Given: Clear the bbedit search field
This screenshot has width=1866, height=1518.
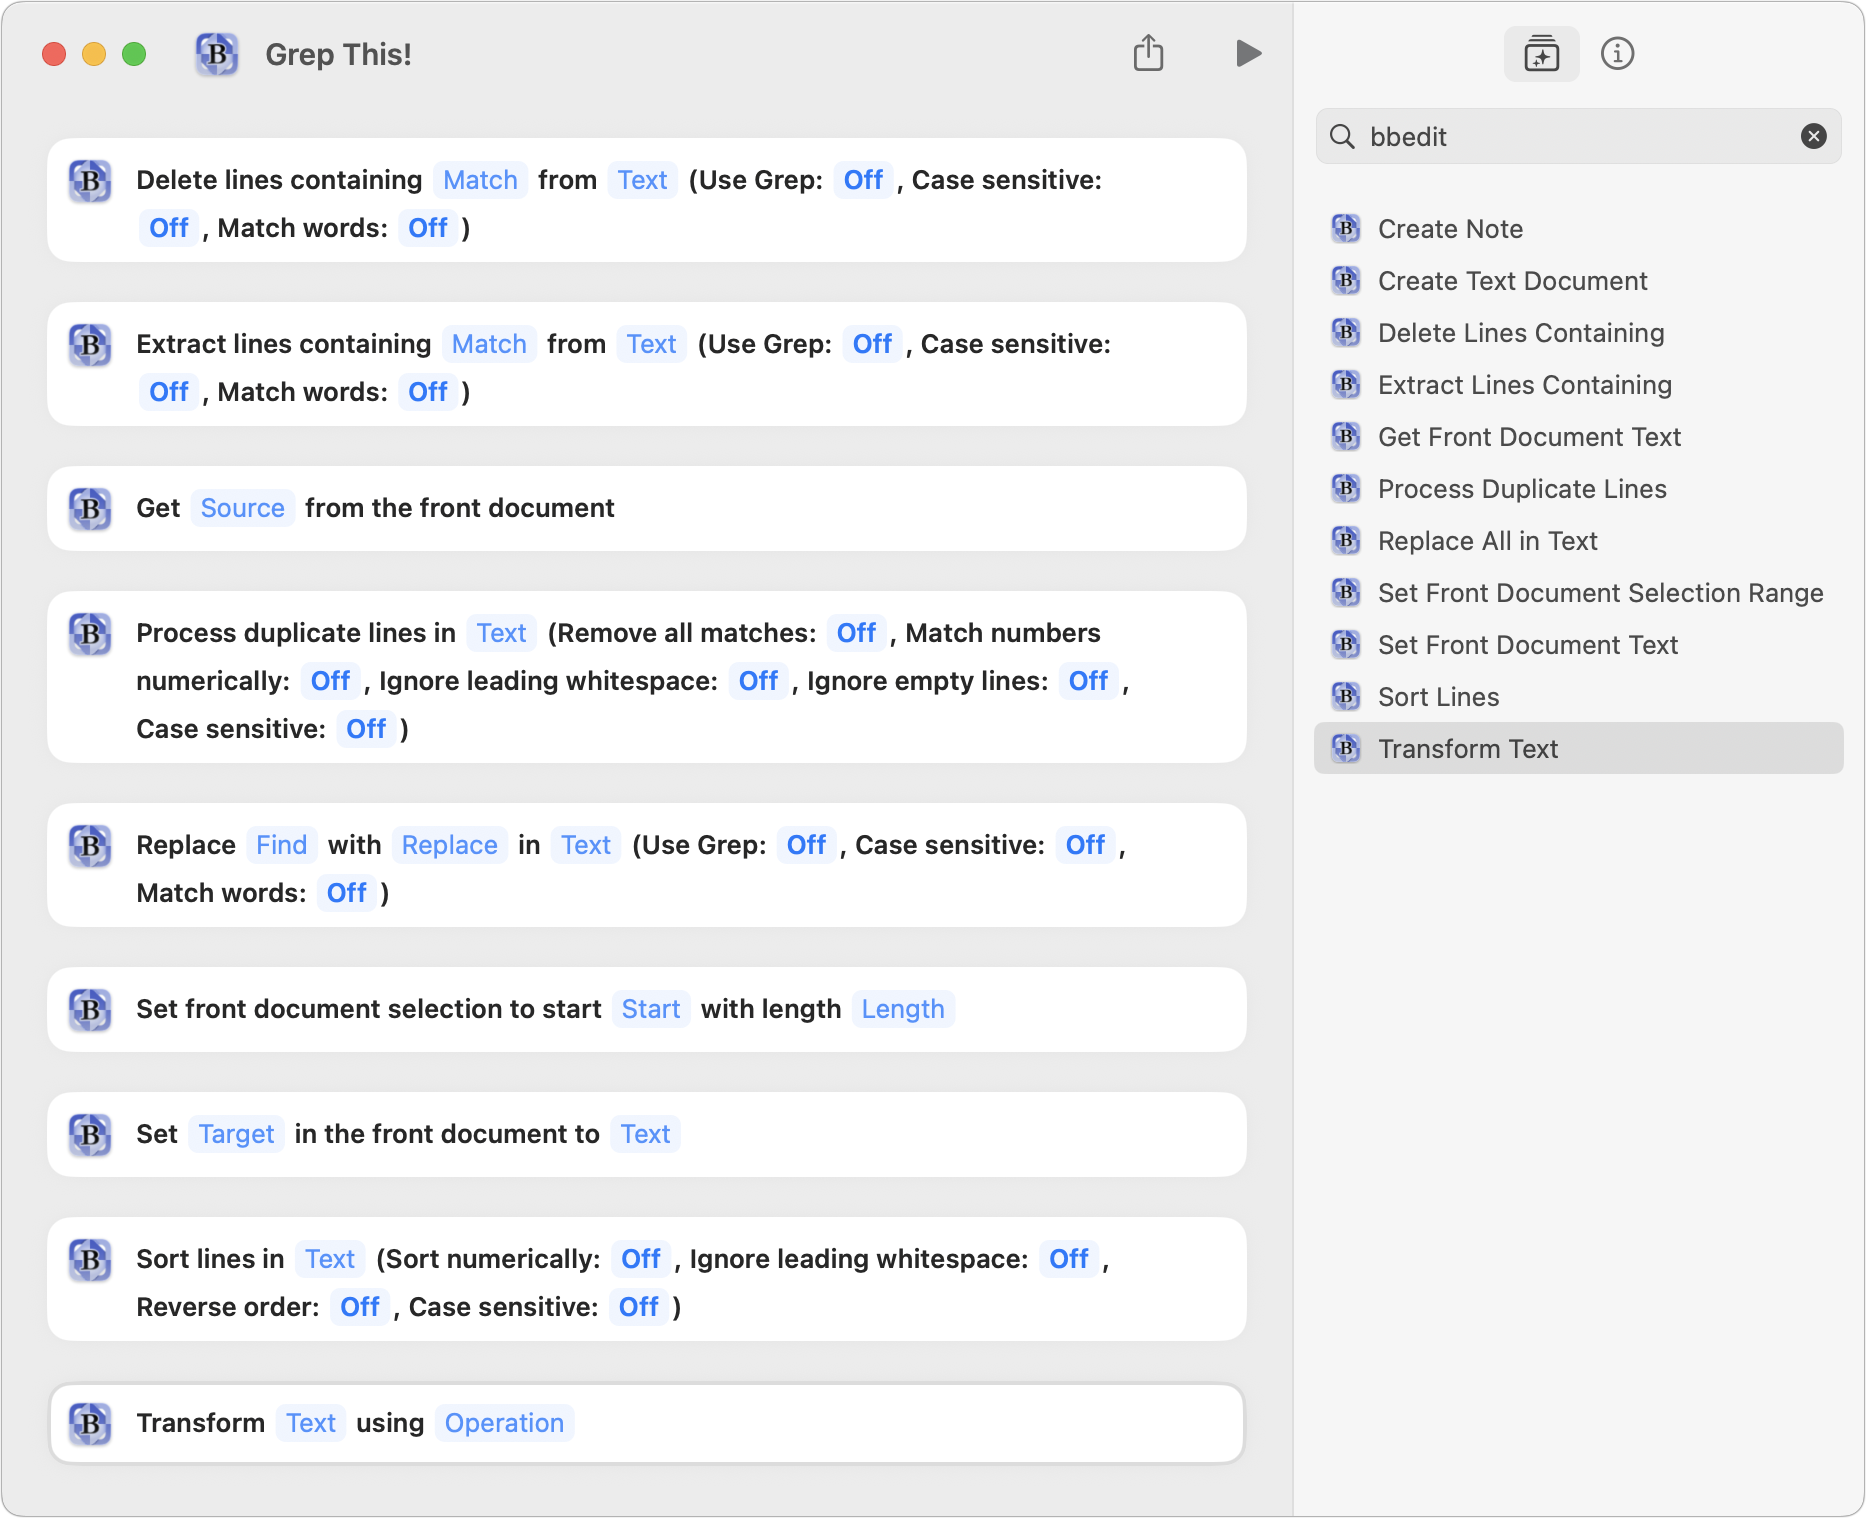Looking at the screenshot, I should (x=1813, y=136).
